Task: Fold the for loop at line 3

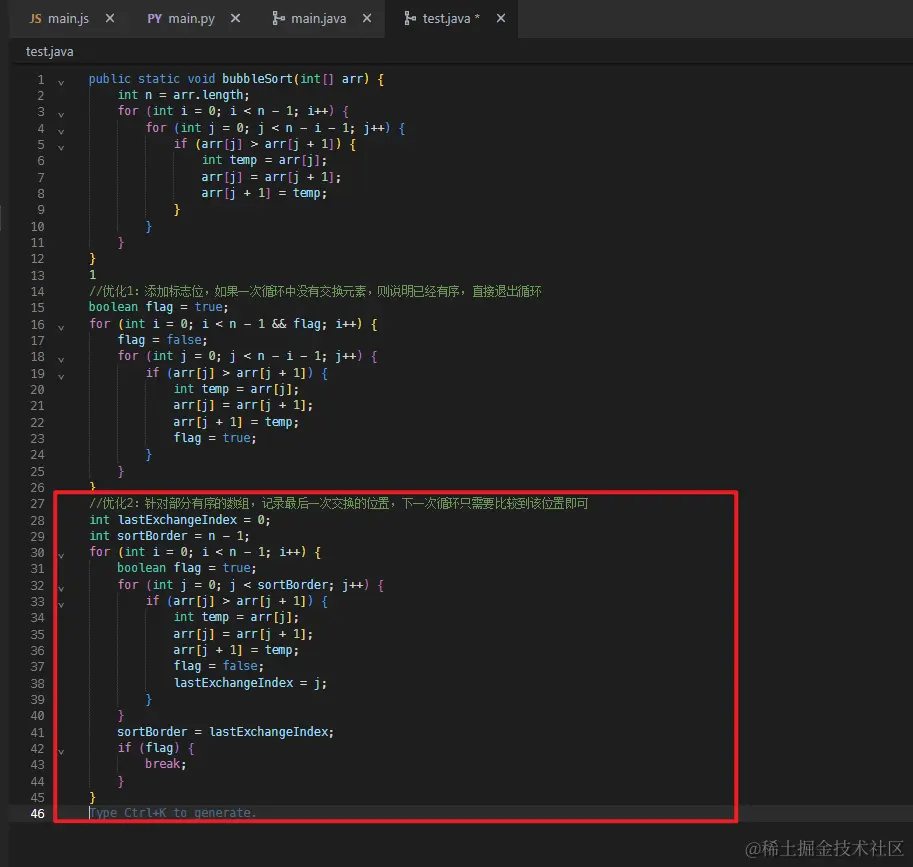Action: [x=61, y=114]
